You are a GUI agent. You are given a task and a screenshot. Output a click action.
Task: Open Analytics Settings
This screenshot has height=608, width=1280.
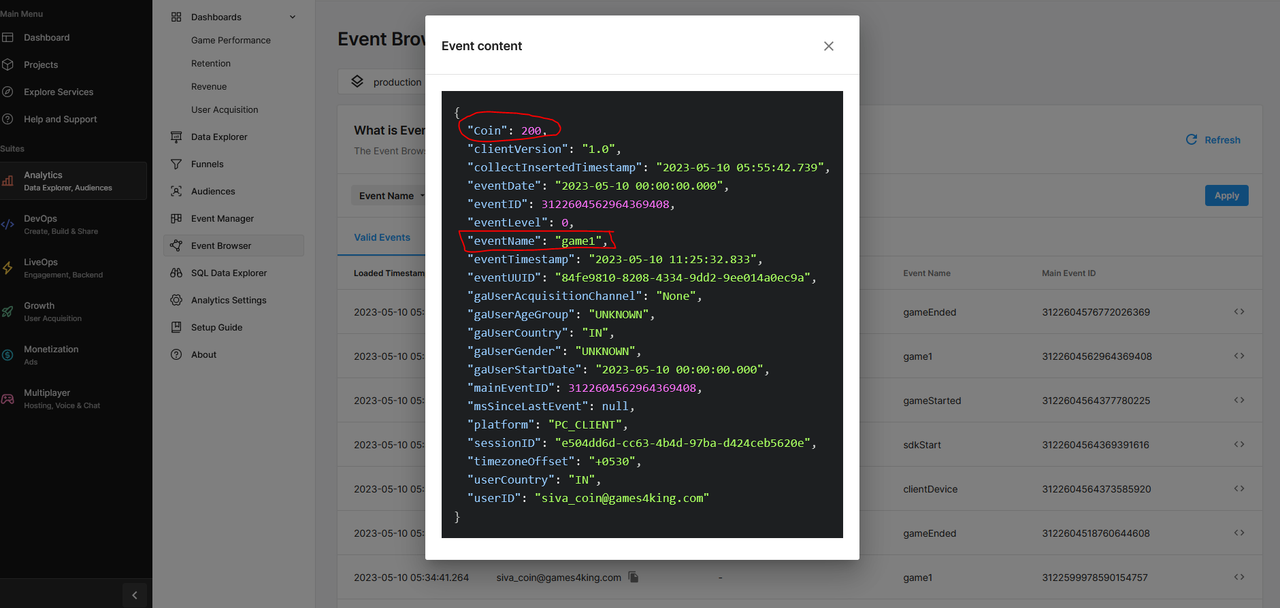[x=229, y=299]
